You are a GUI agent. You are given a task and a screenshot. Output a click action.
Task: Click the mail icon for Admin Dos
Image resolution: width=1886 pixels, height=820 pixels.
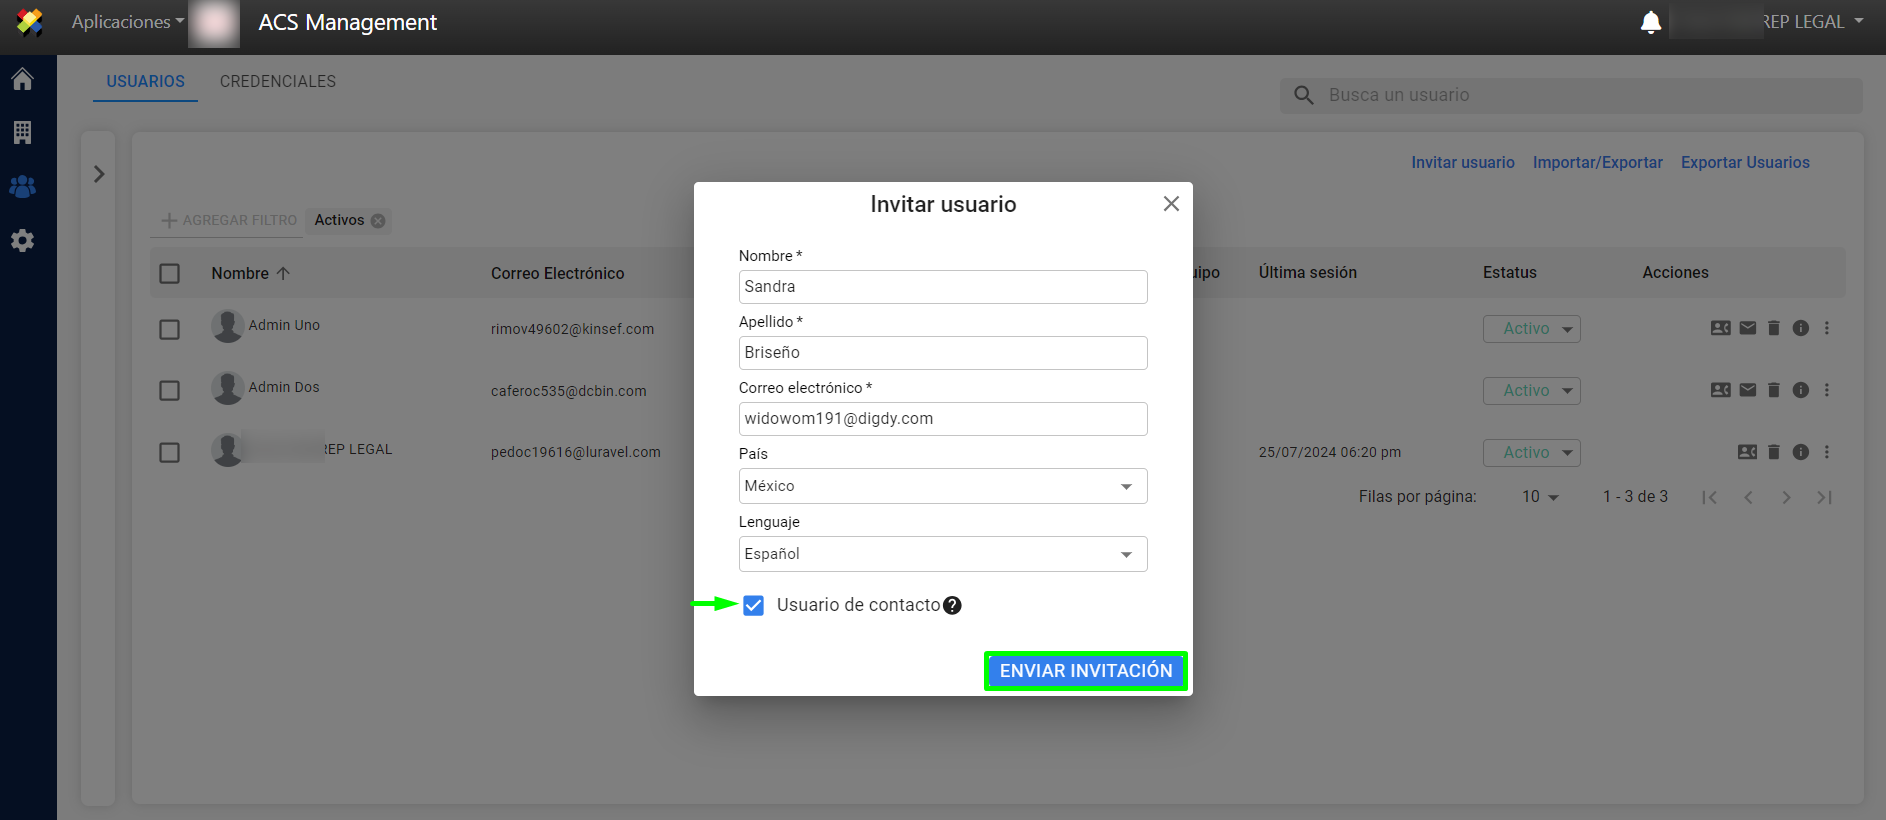1747,390
